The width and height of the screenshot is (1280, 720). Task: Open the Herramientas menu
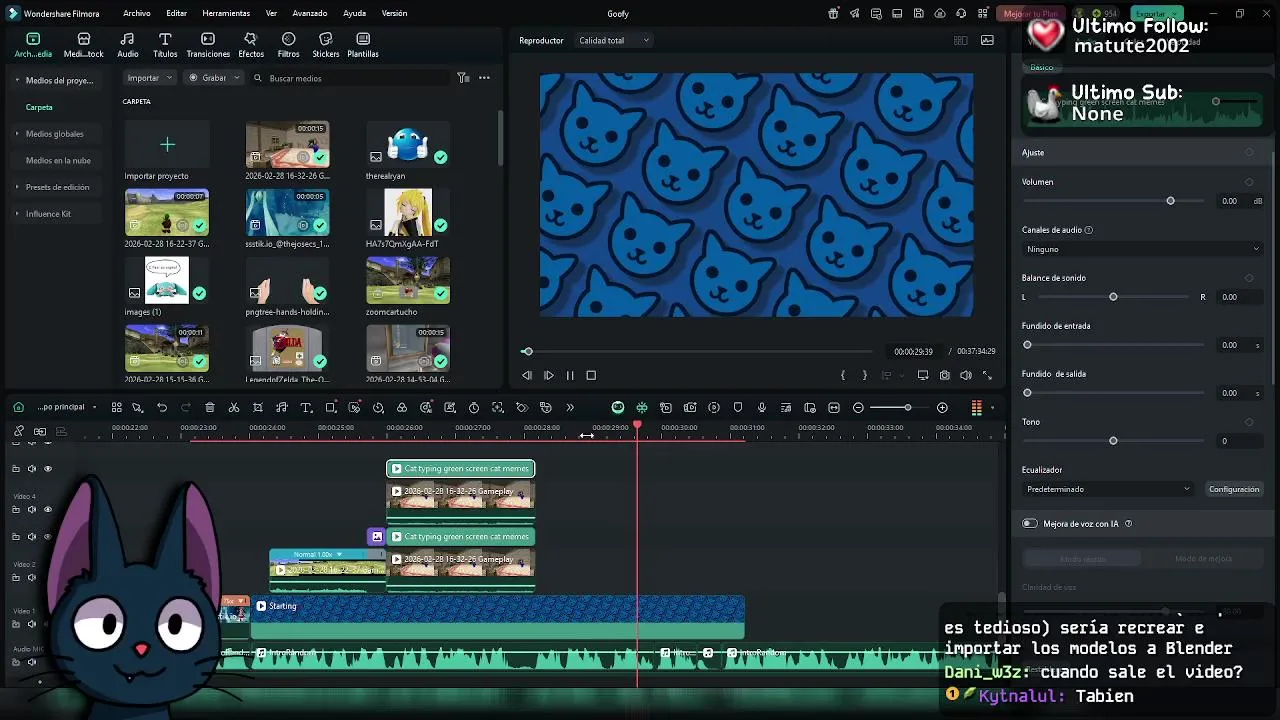point(226,13)
